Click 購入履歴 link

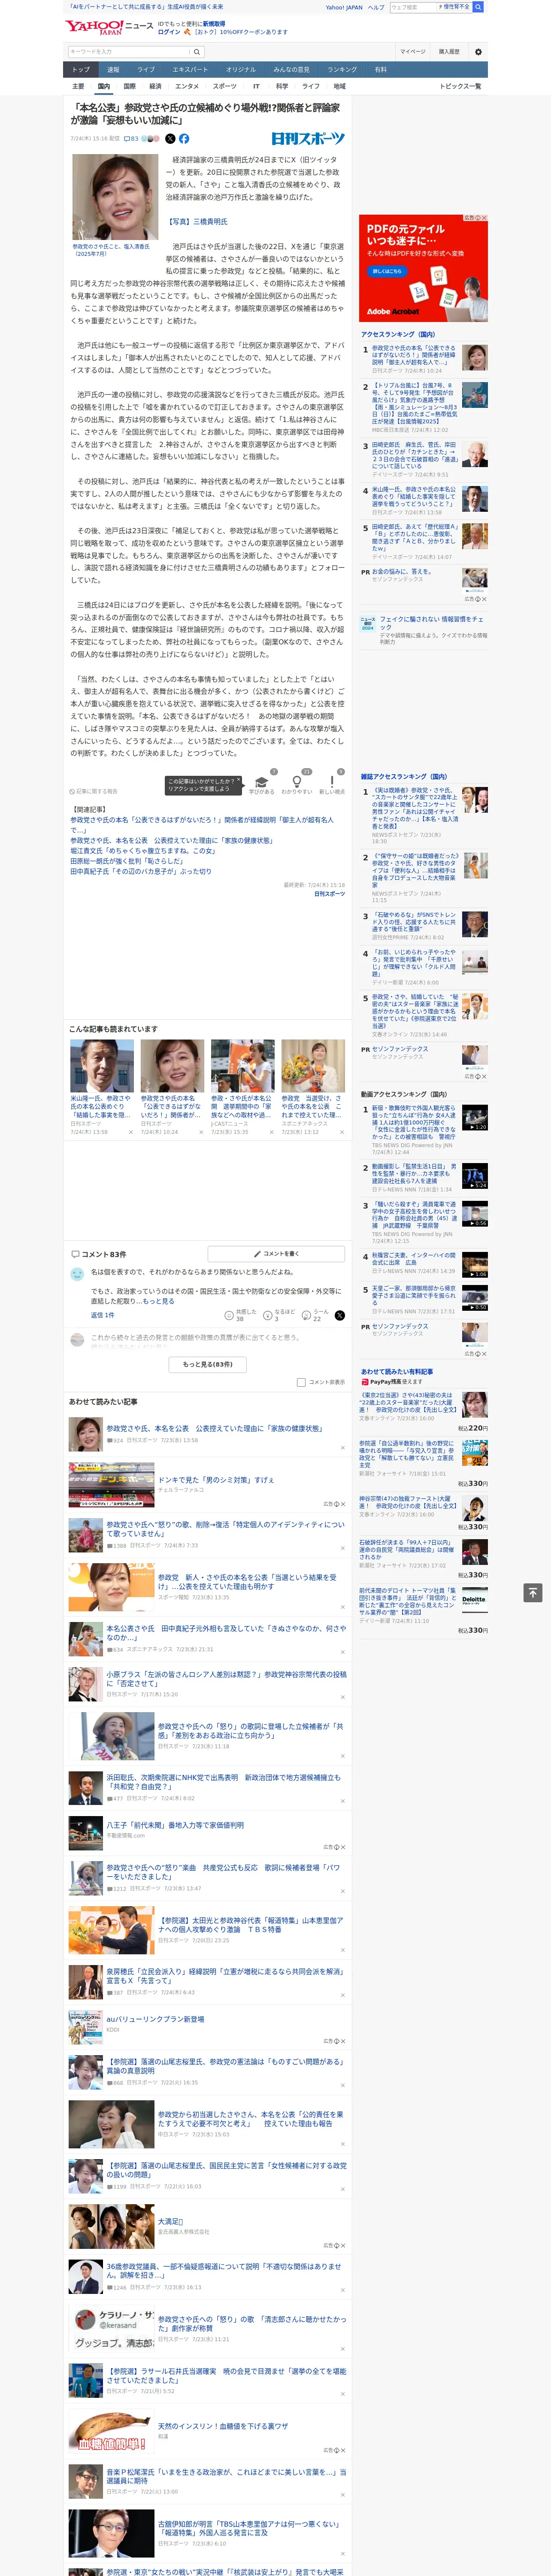449,51
